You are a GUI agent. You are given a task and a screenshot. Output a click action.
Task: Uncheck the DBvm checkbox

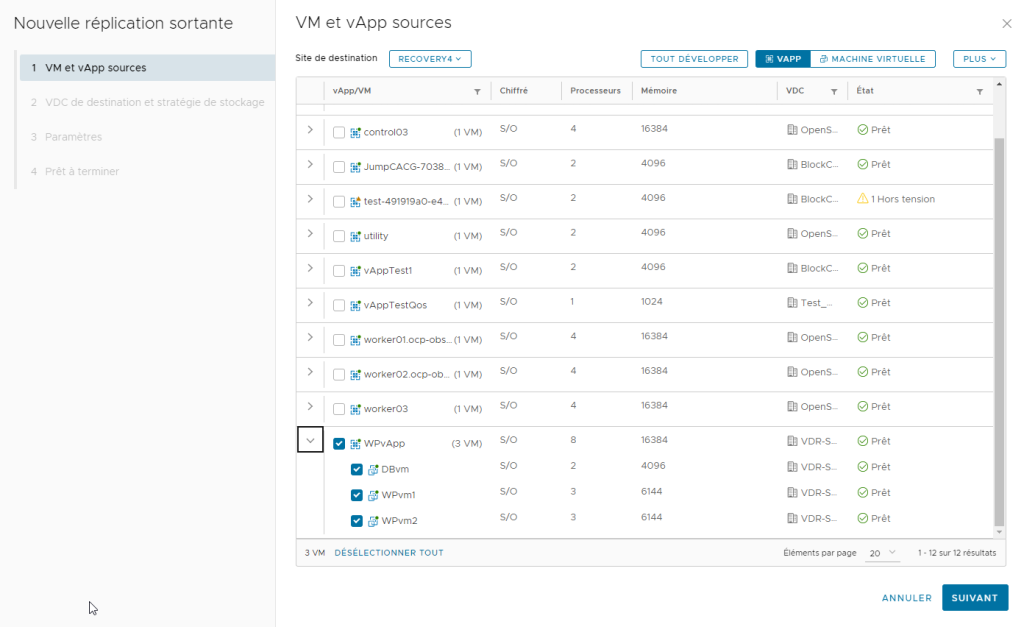point(357,470)
